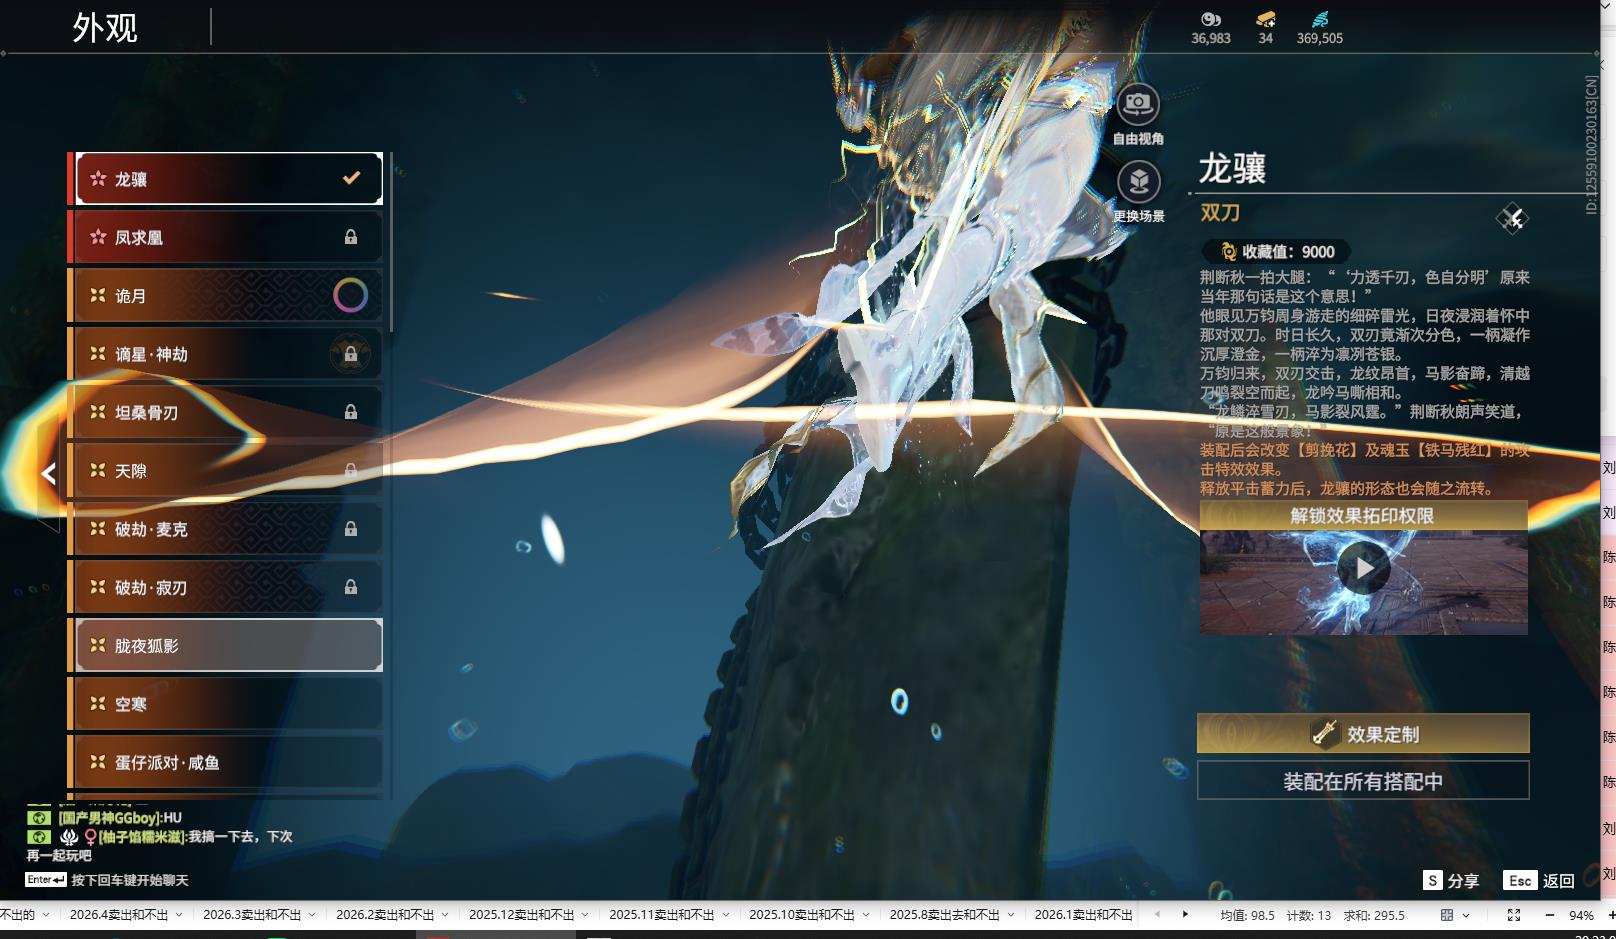This screenshot has height=939, width=1616.
Task: Click the dual blades weapon type icon
Action: (x=1512, y=218)
